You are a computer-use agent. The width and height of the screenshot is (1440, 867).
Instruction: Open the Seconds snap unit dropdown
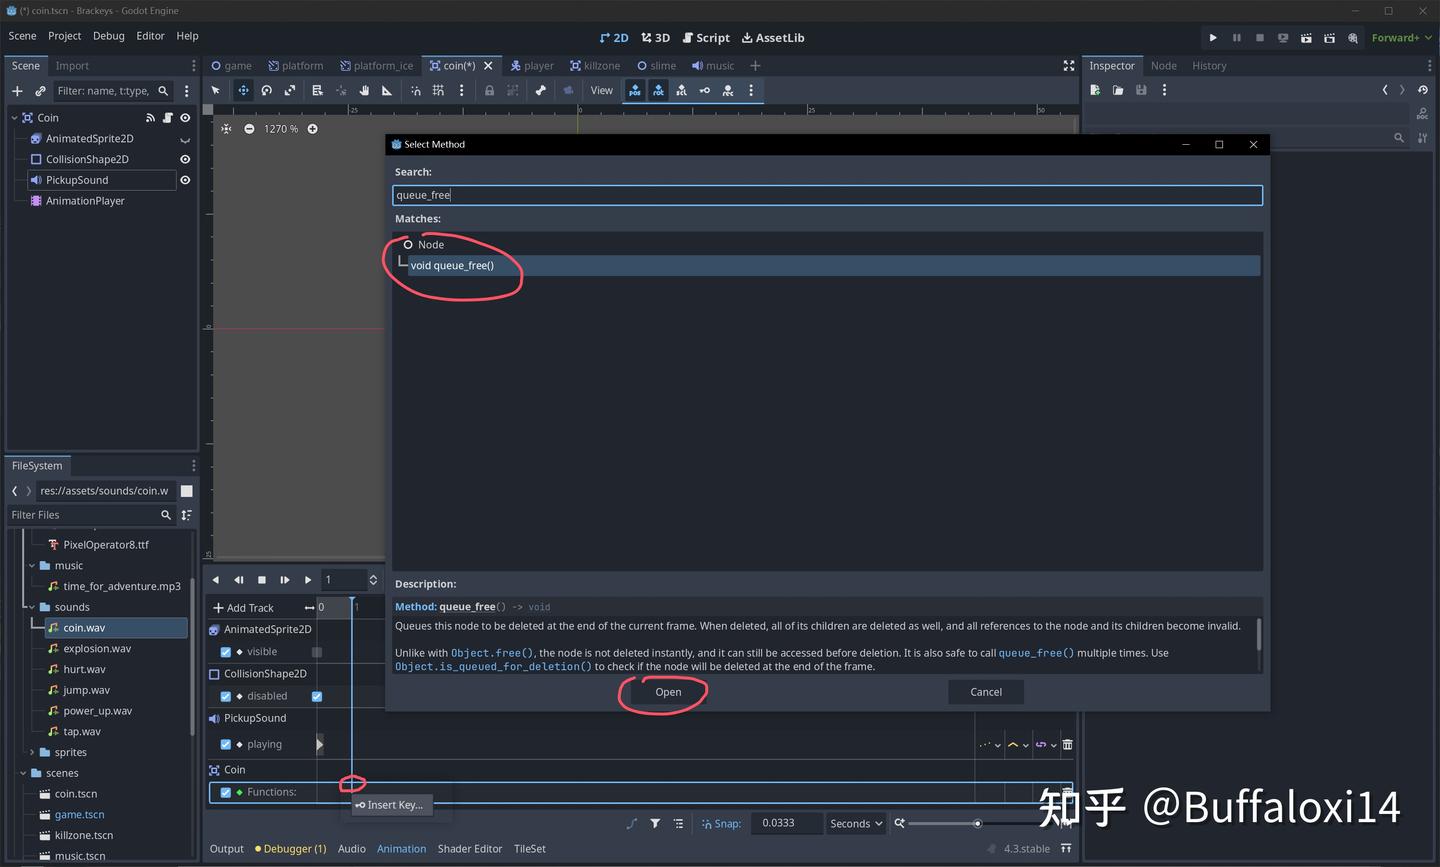coord(855,823)
